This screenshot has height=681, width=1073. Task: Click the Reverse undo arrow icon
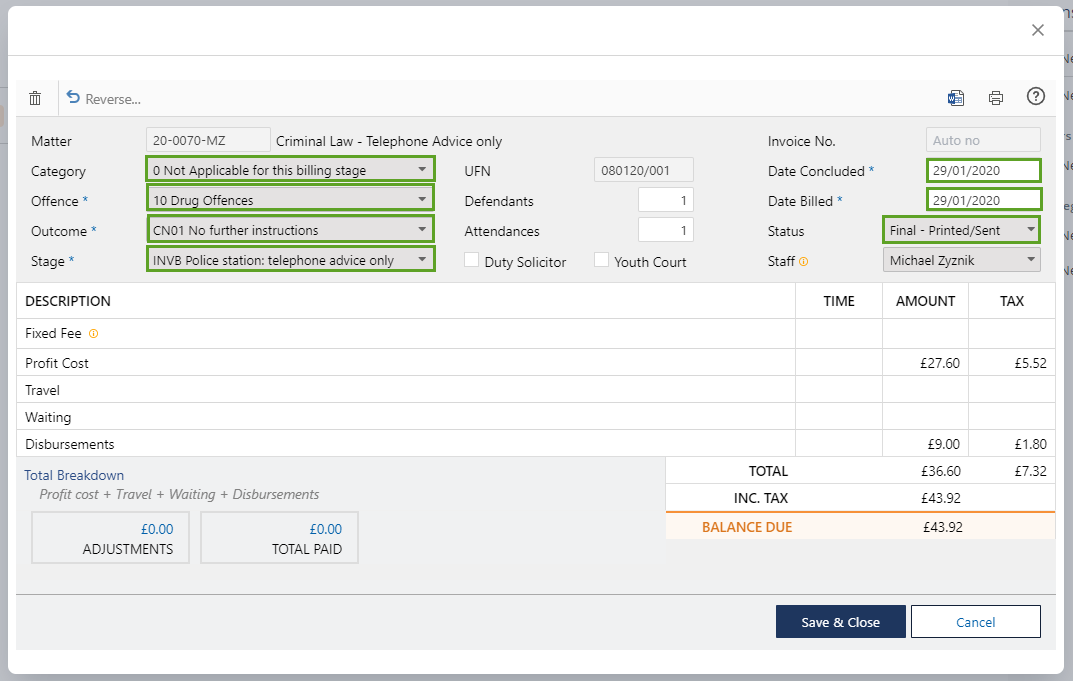73,97
